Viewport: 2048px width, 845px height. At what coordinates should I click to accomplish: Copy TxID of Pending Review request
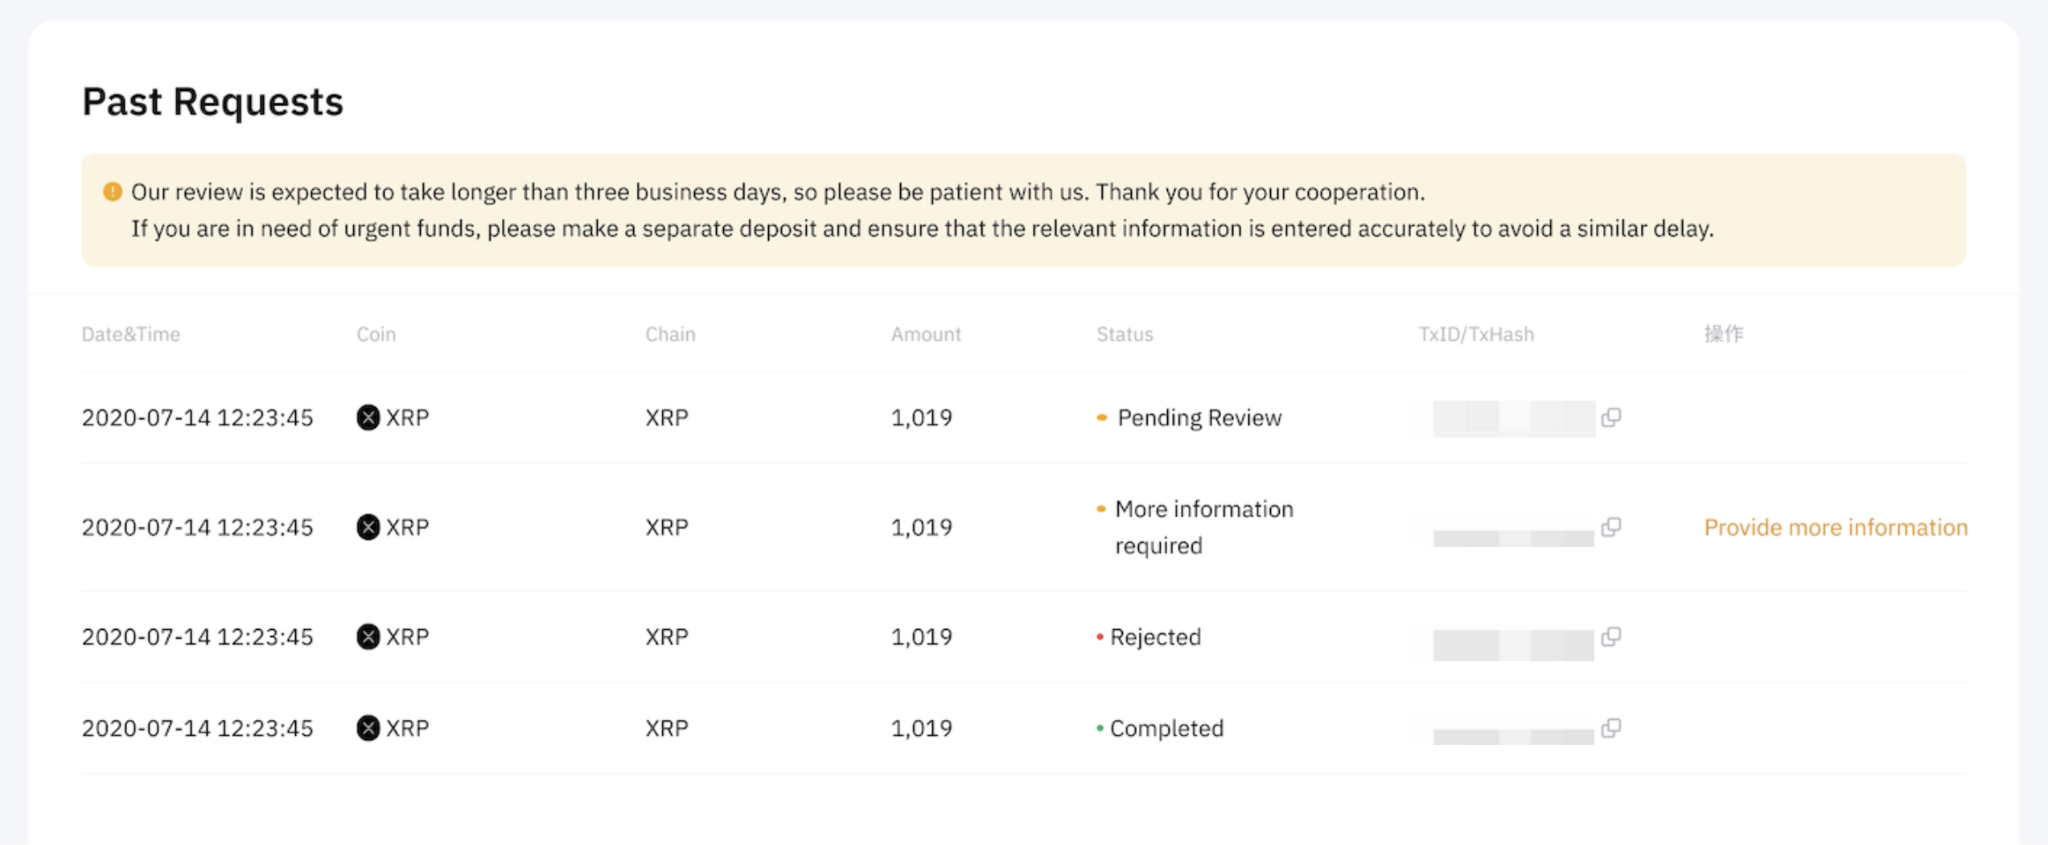click(x=1611, y=417)
